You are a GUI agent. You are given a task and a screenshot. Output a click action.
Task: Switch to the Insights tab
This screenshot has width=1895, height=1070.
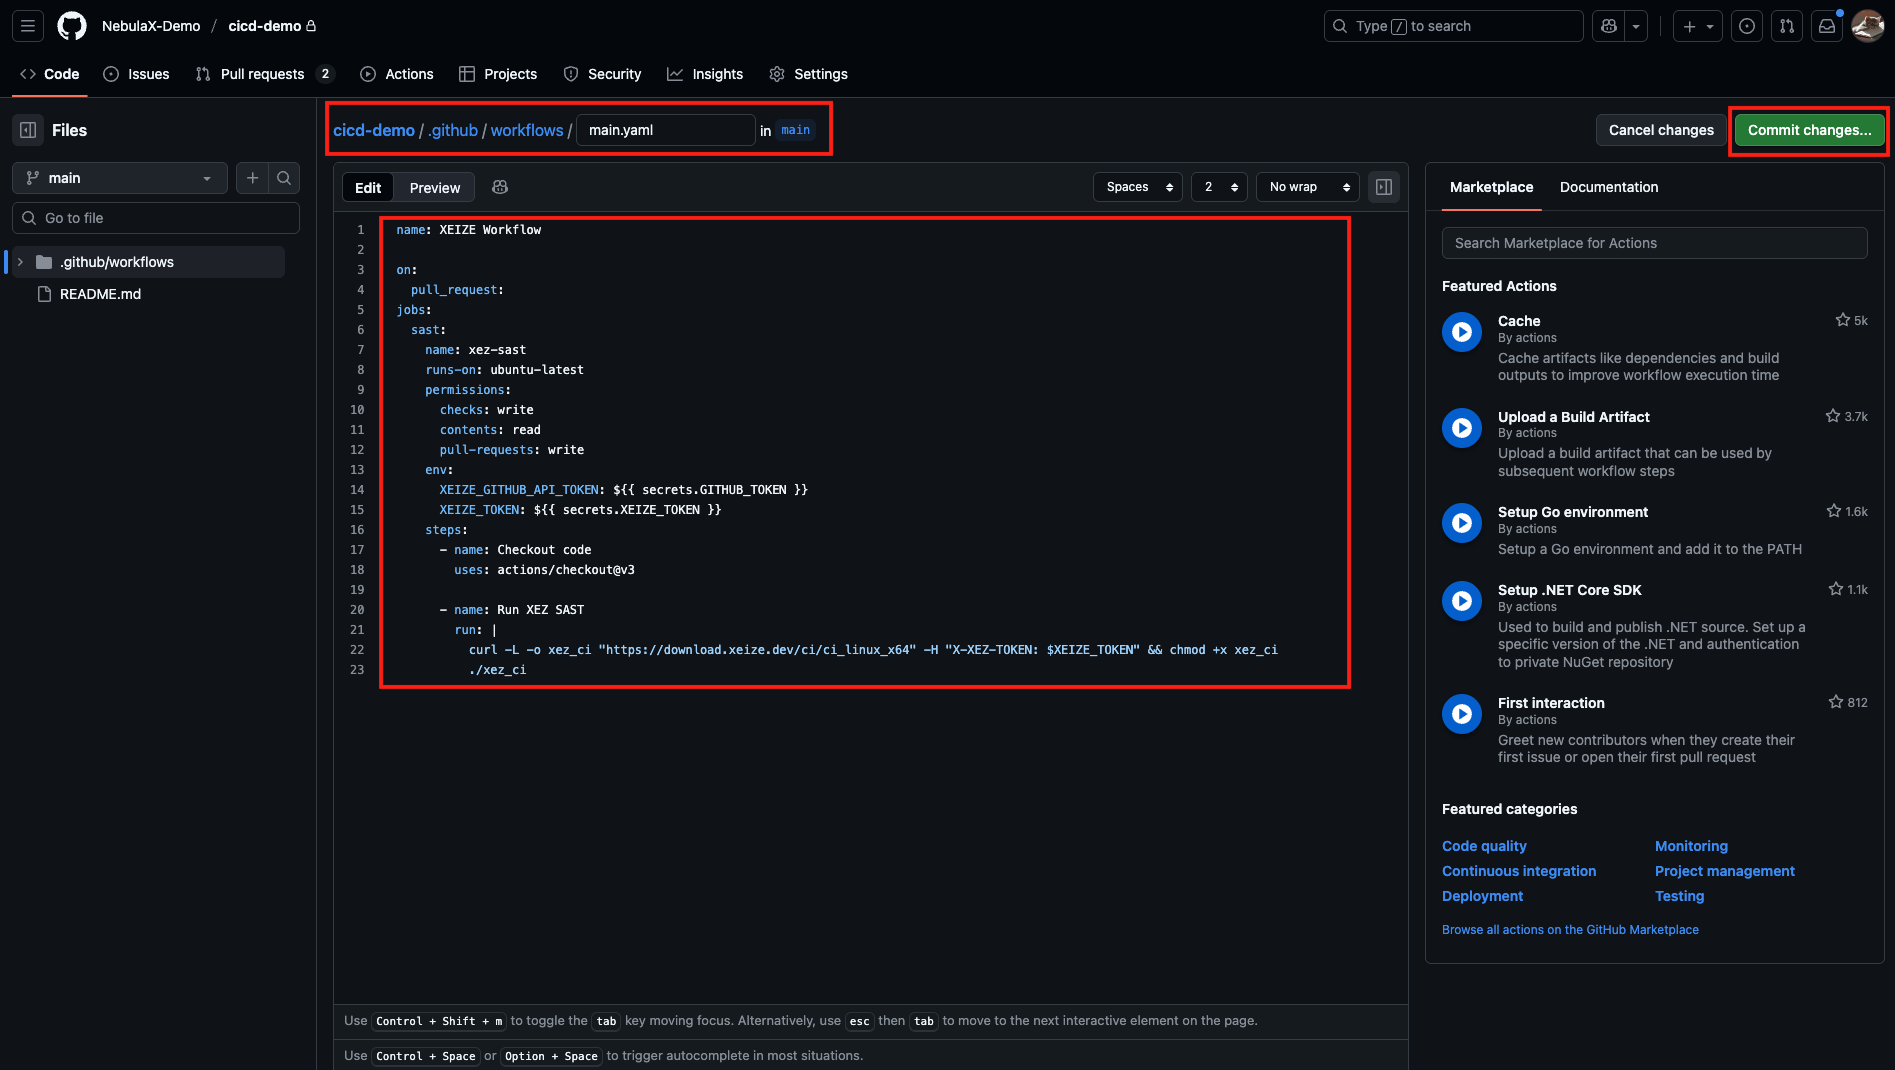705,74
